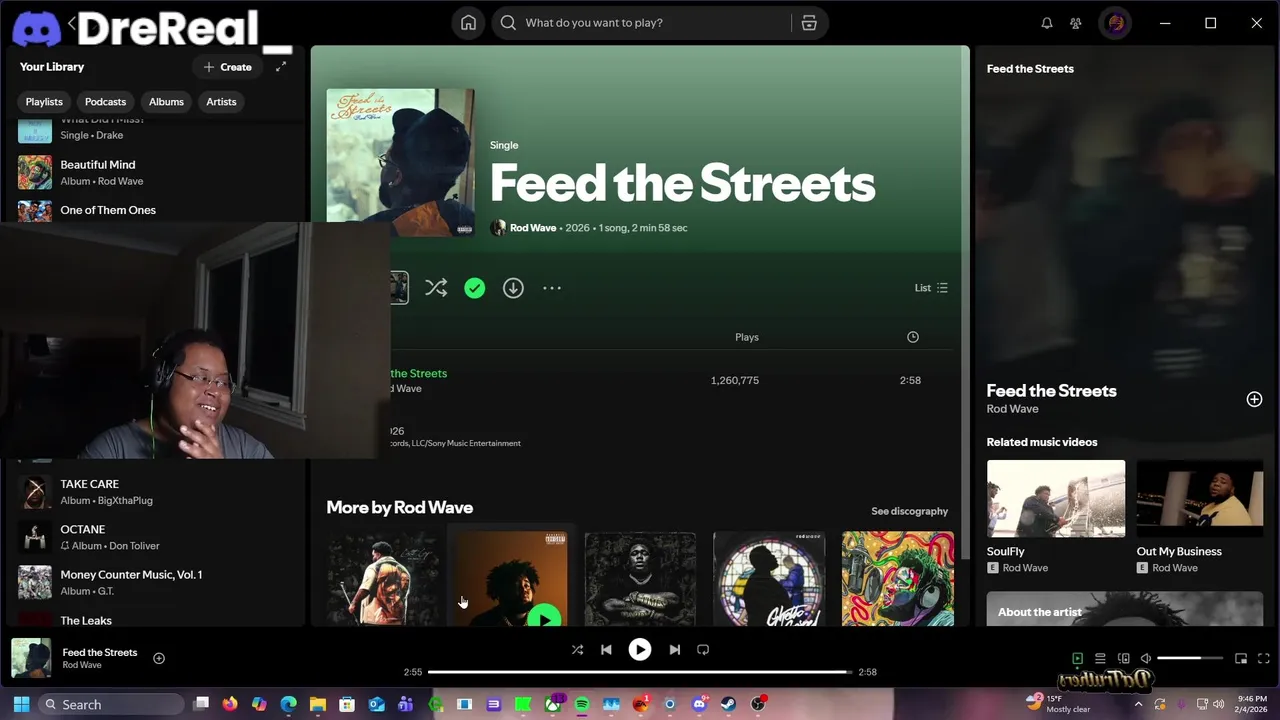Open more options for the single
Viewport: 1280px width, 720px height.
pyautogui.click(x=552, y=288)
